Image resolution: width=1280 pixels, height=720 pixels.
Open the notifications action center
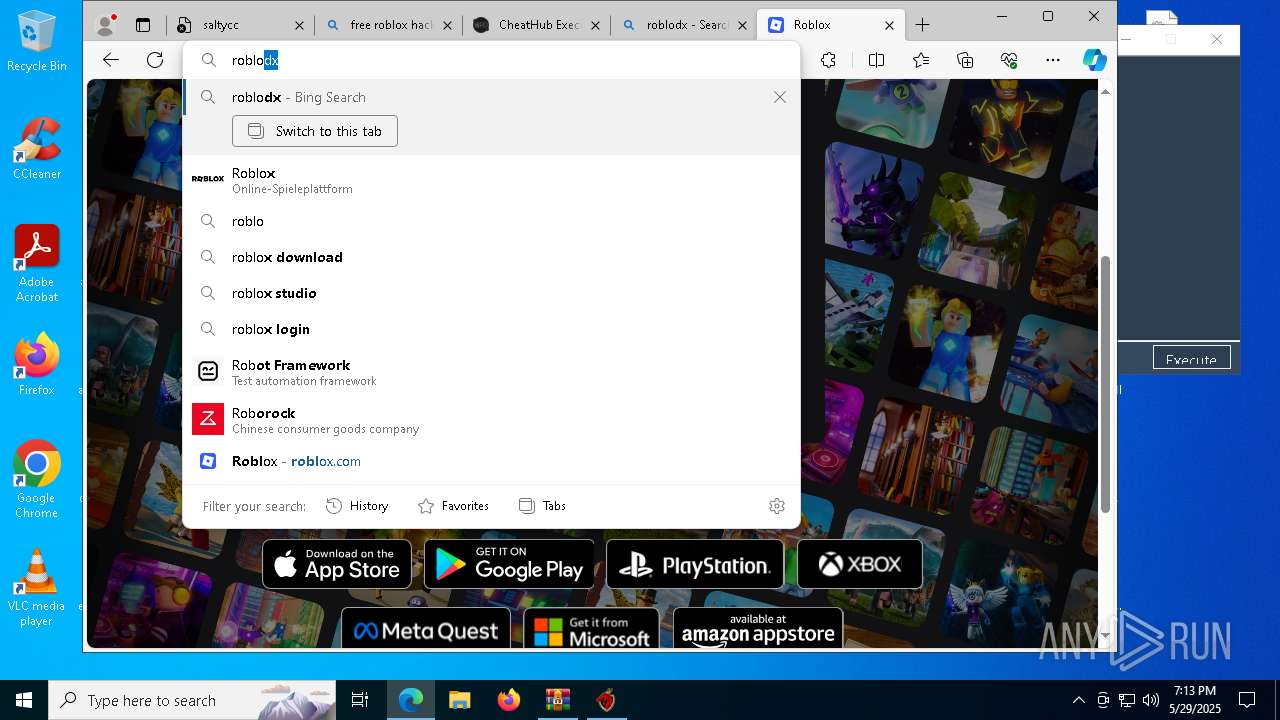pos(1247,700)
